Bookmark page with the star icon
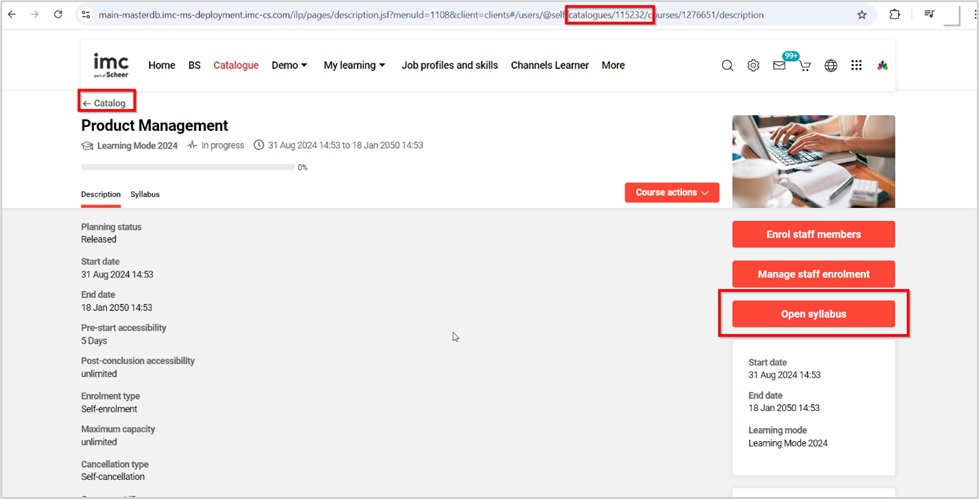 (x=861, y=15)
